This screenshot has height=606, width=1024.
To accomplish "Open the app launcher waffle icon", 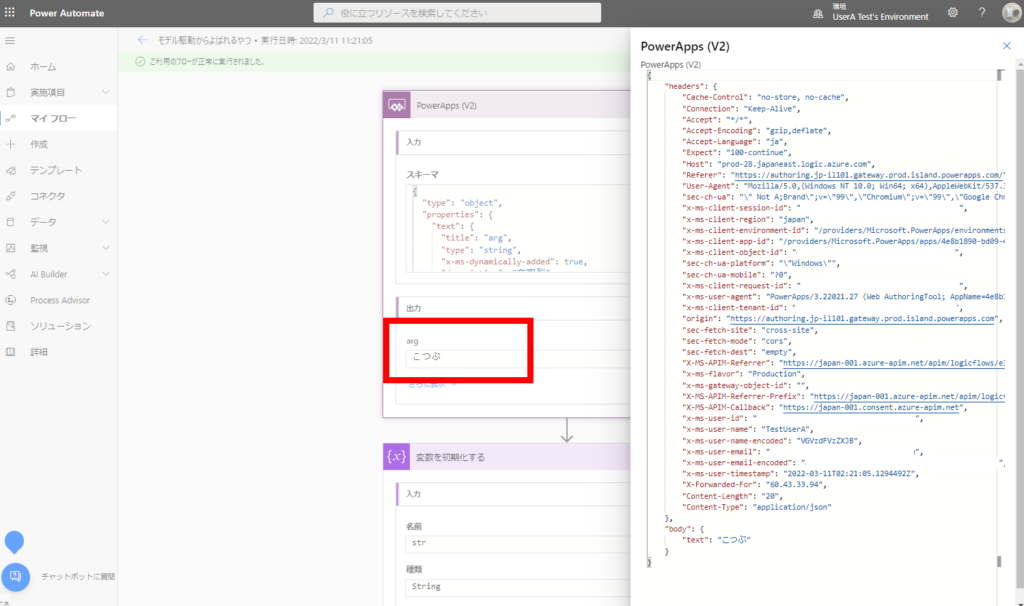I will [10, 12].
